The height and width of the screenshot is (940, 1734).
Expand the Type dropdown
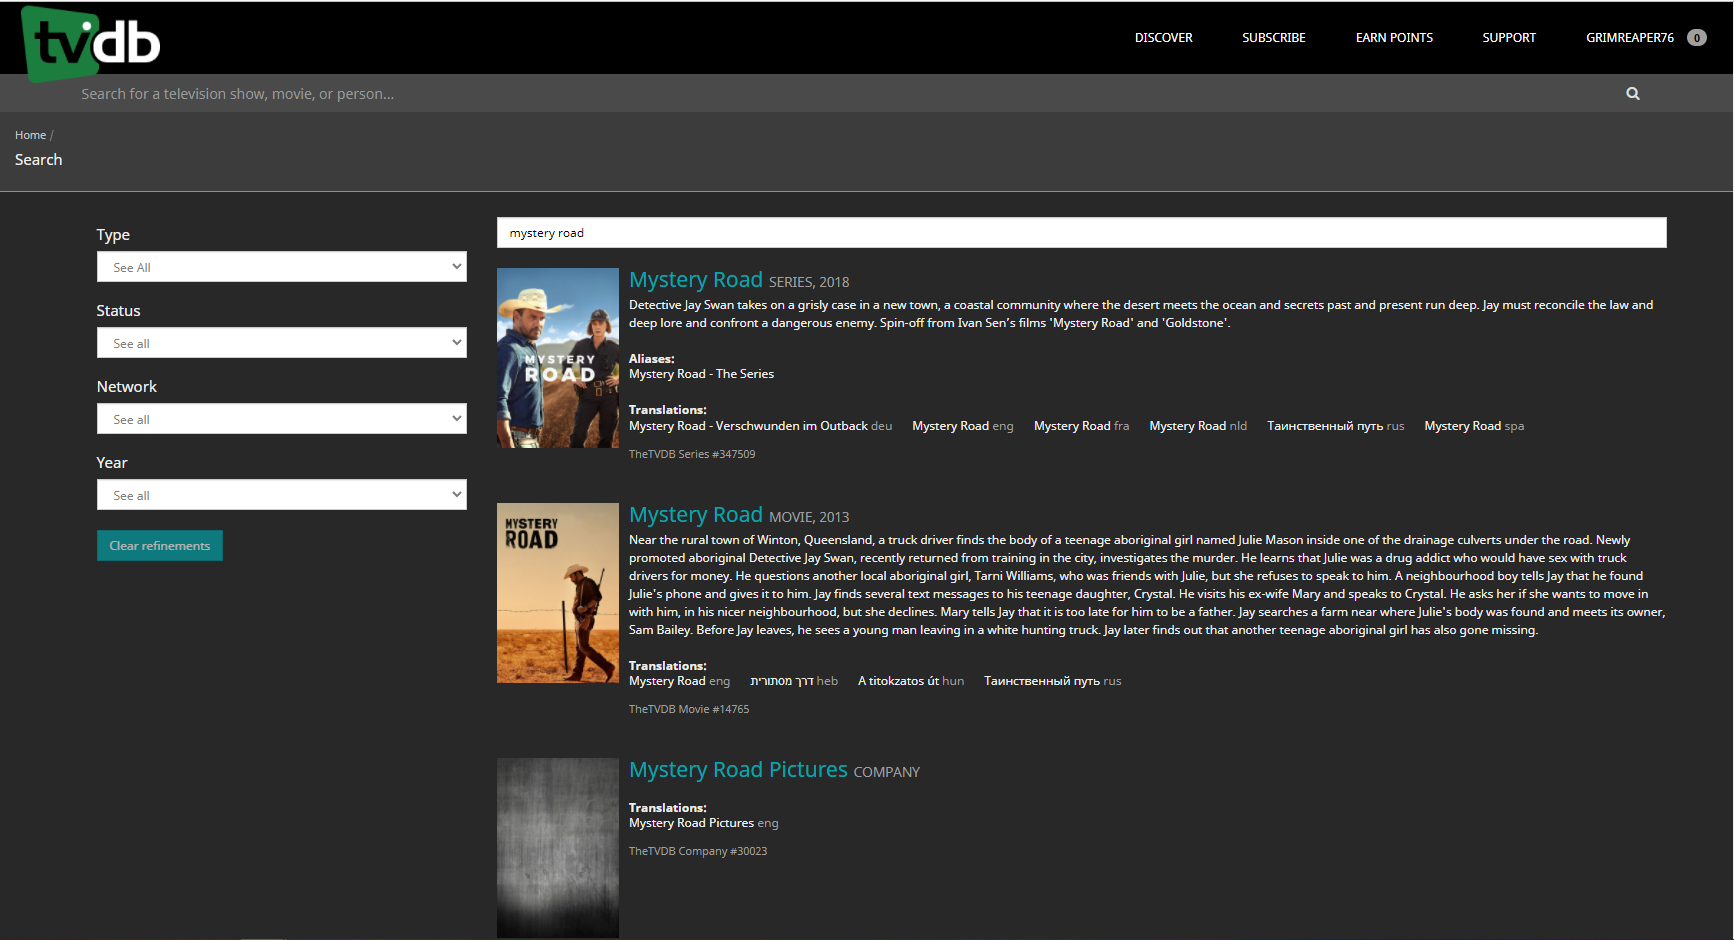click(x=281, y=267)
